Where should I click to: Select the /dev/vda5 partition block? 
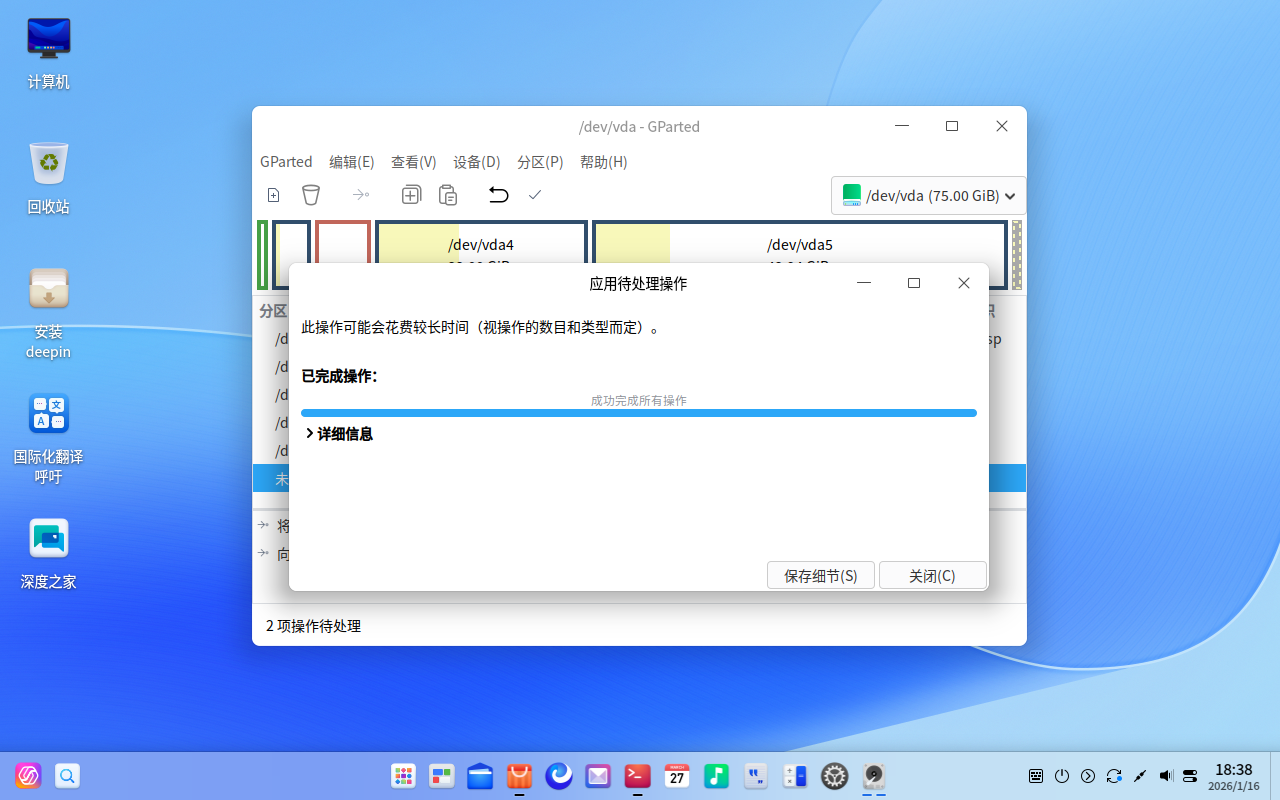(800, 245)
